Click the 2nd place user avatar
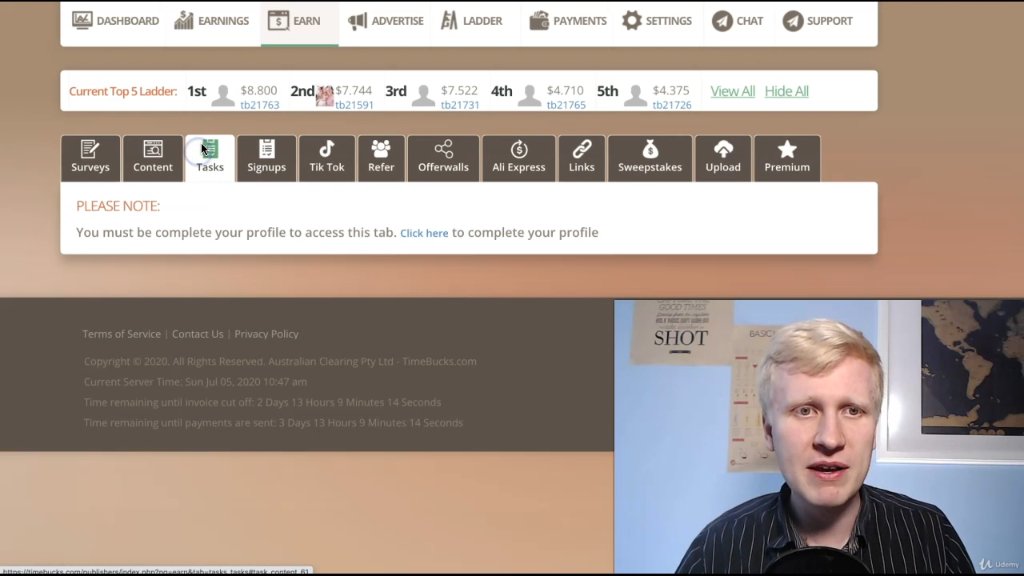1024x576 pixels. click(325, 95)
